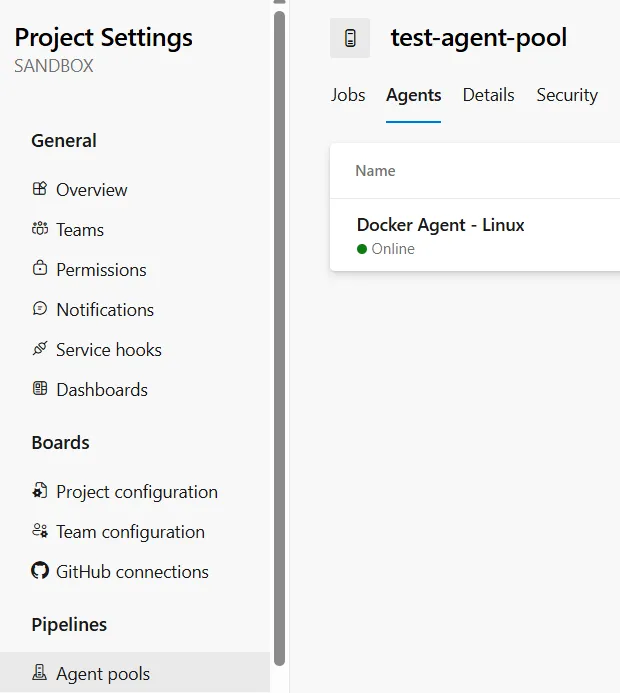The image size is (620, 693).
Task: Switch to the Jobs tab
Action: click(348, 95)
